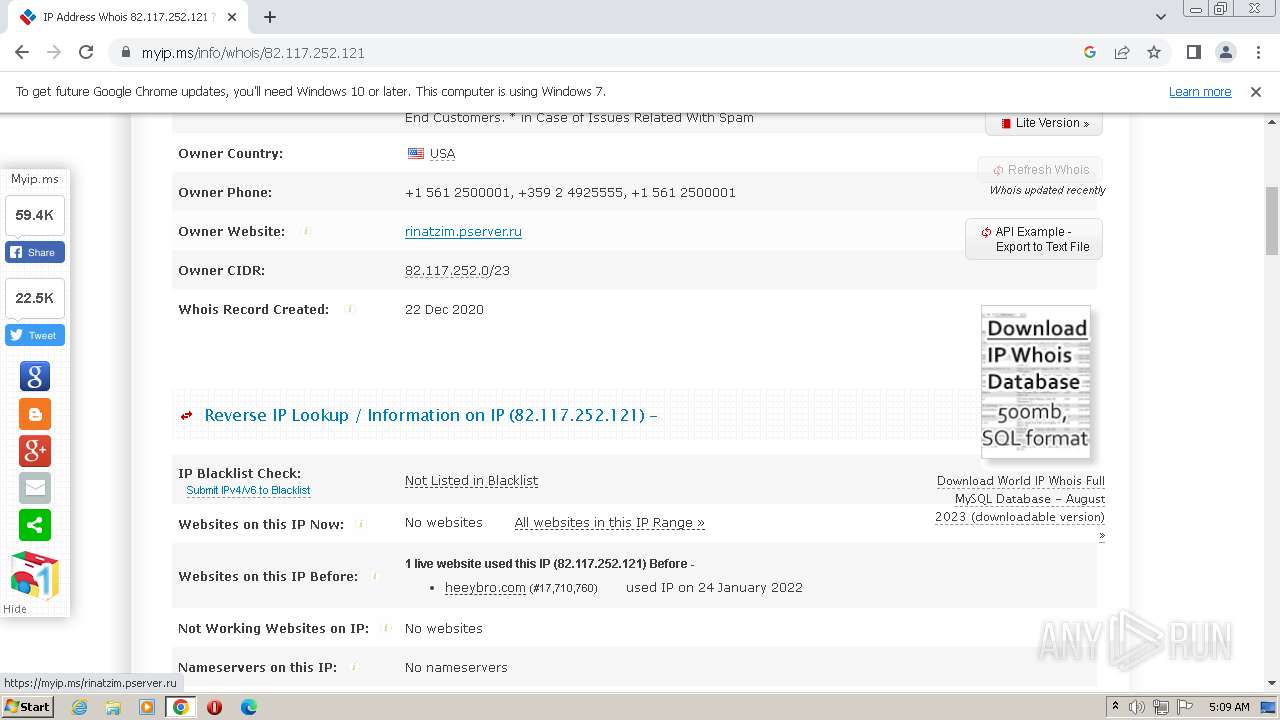Viewport: 1280px width, 720px height.
Task: Open Submit IPv4/v6 to Blacklist link
Action: [248, 490]
